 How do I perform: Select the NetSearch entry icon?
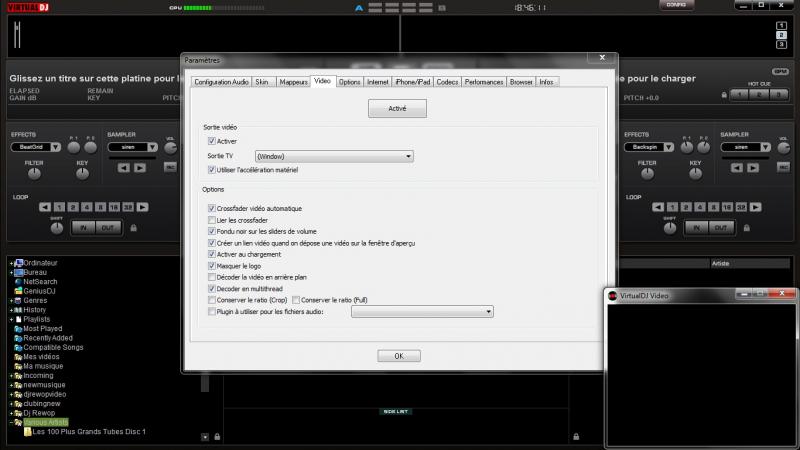click(x=18, y=282)
